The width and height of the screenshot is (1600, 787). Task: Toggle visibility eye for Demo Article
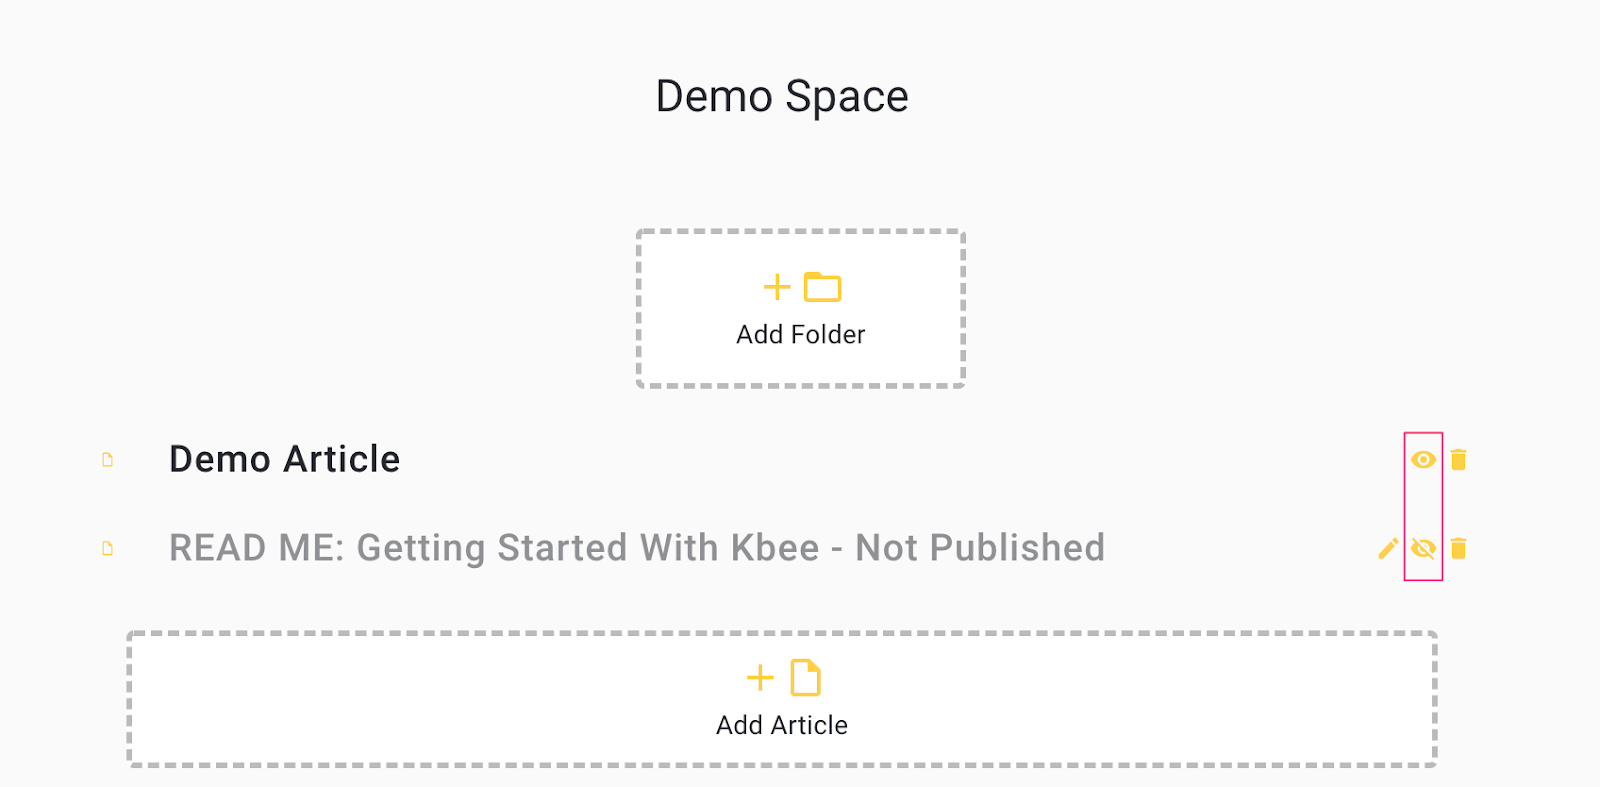(1423, 459)
